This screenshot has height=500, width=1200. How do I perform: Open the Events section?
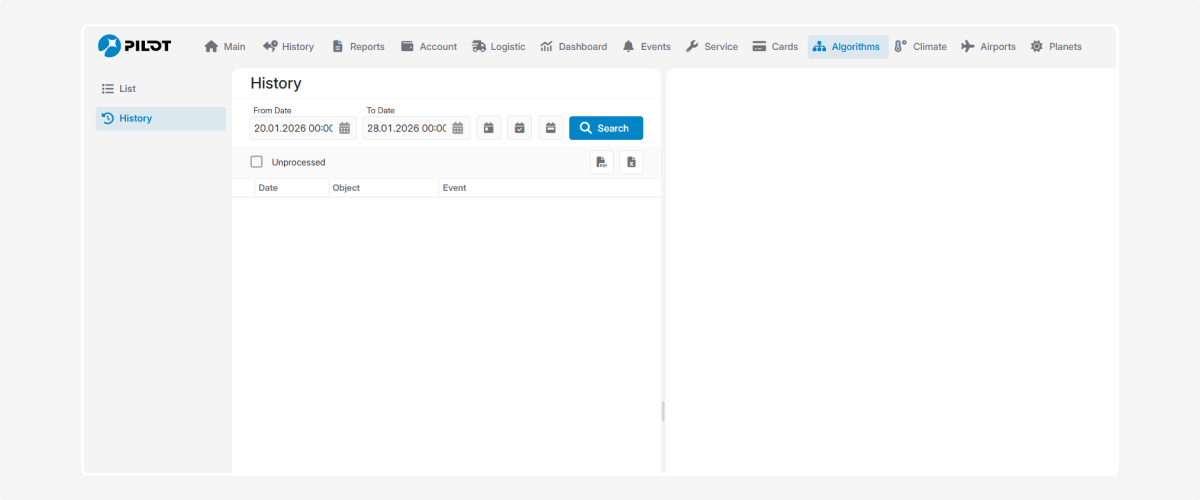coord(646,47)
